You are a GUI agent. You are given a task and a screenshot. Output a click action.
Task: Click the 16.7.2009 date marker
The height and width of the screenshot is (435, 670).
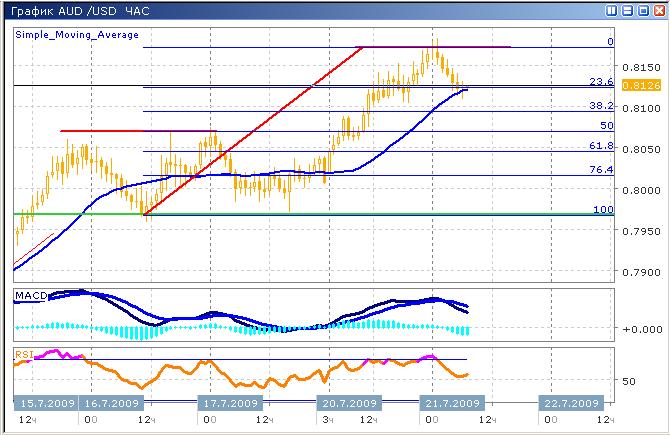click(111, 403)
